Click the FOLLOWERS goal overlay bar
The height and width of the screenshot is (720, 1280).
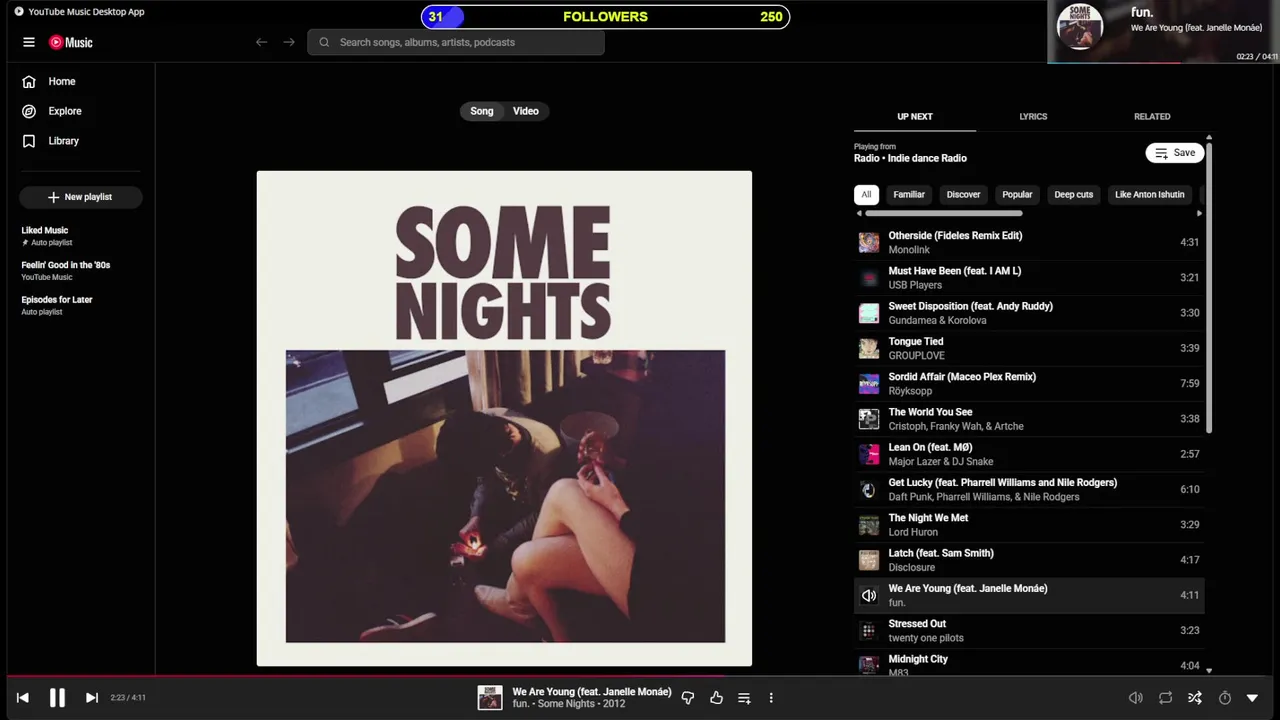pyautogui.click(x=605, y=17)
